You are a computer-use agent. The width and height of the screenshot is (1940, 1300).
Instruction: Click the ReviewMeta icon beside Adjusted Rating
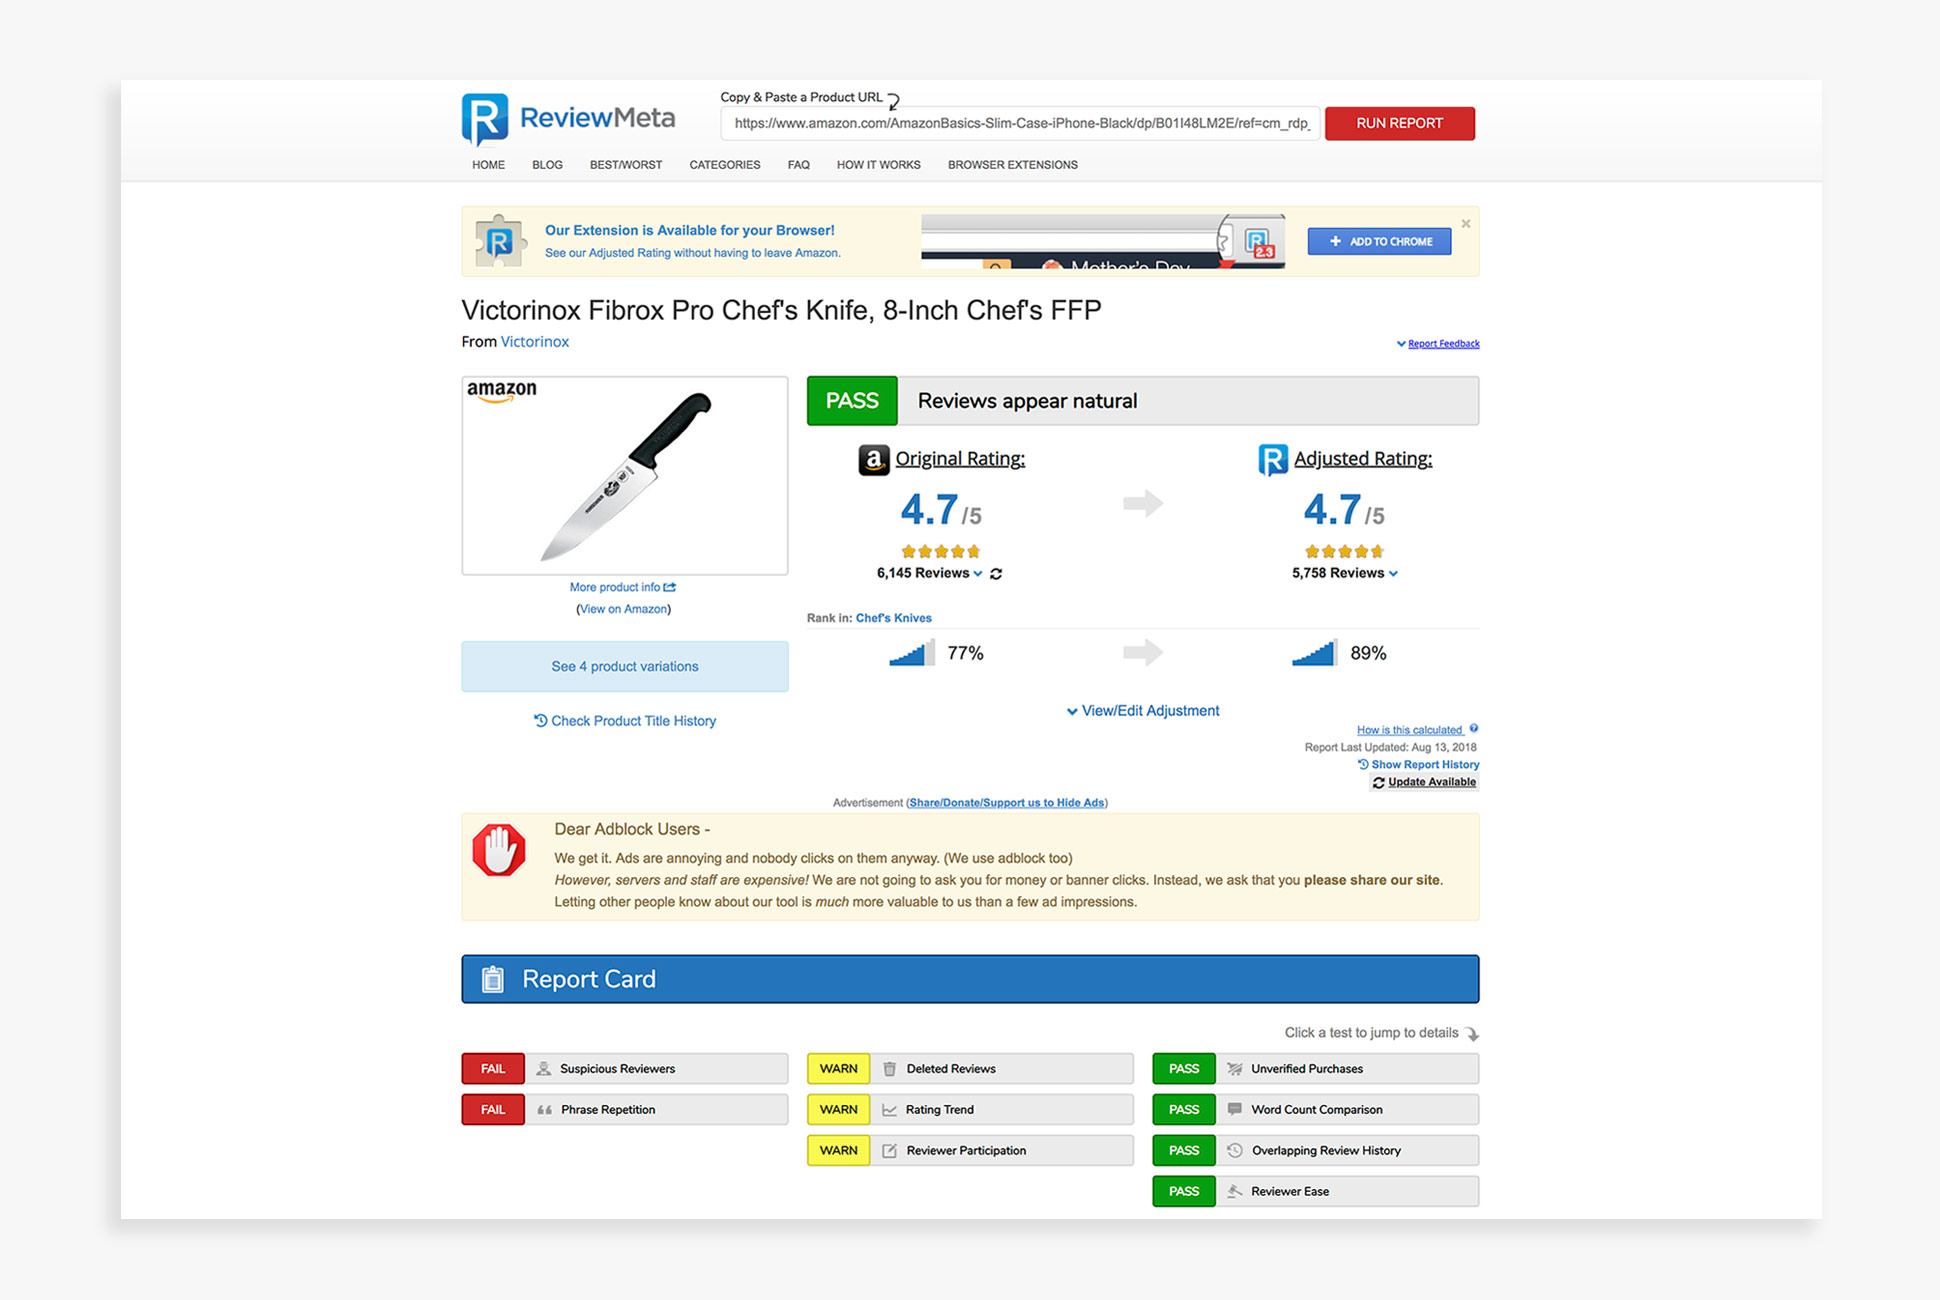(1272, 460)
